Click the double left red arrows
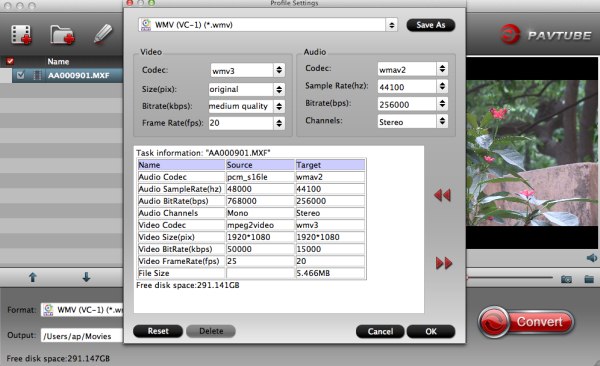 click(442, 195)
